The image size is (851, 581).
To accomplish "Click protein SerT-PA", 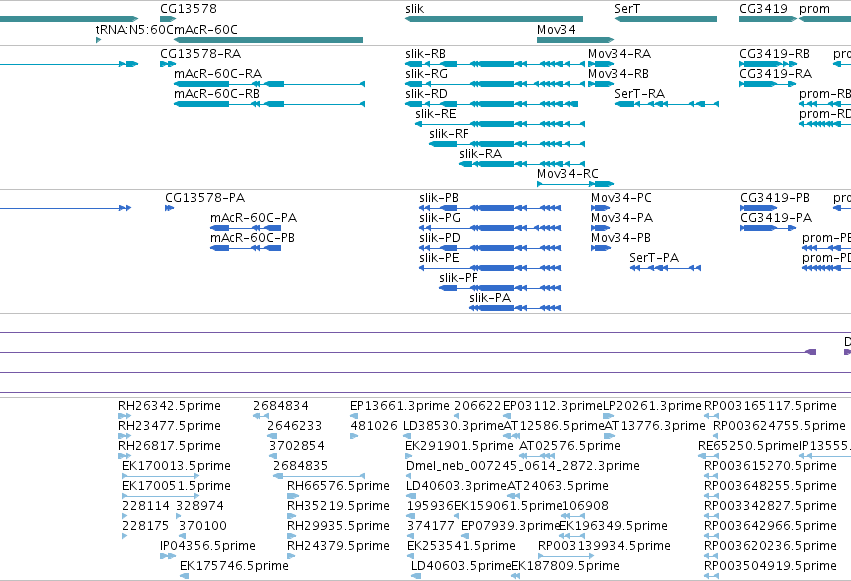I will click(665, 268).
